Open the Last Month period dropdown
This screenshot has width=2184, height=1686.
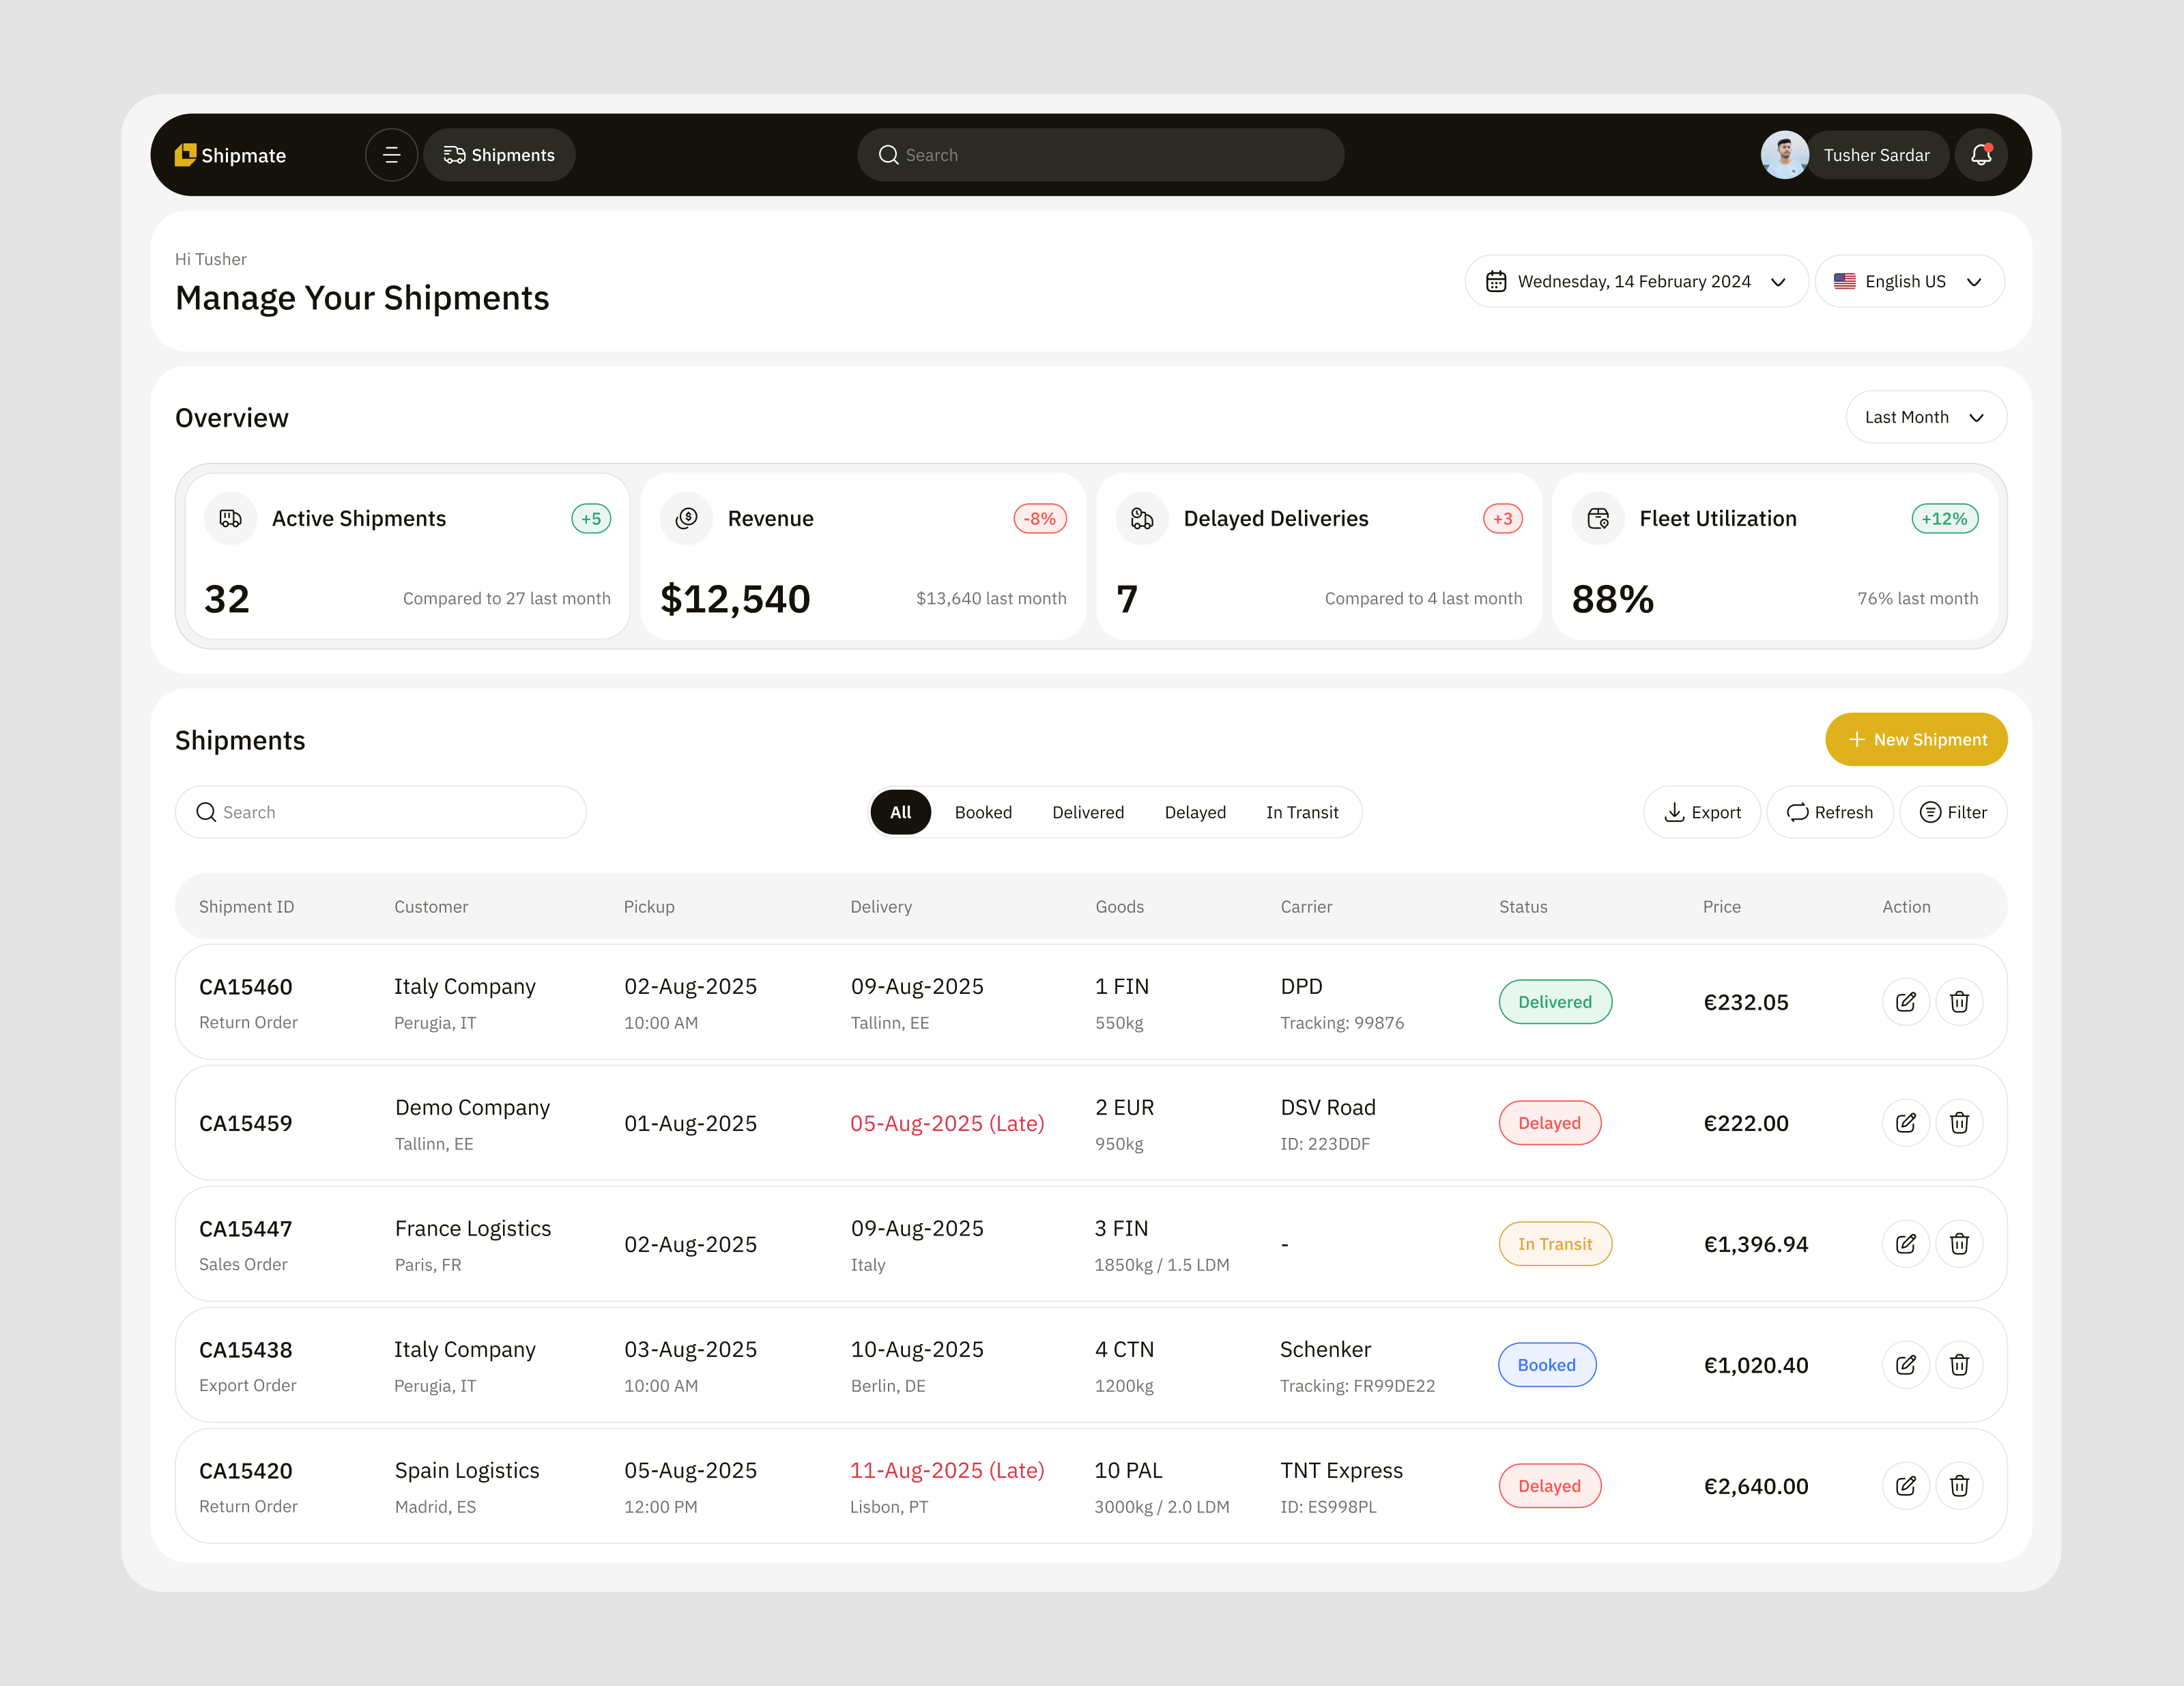(1924, 417)
